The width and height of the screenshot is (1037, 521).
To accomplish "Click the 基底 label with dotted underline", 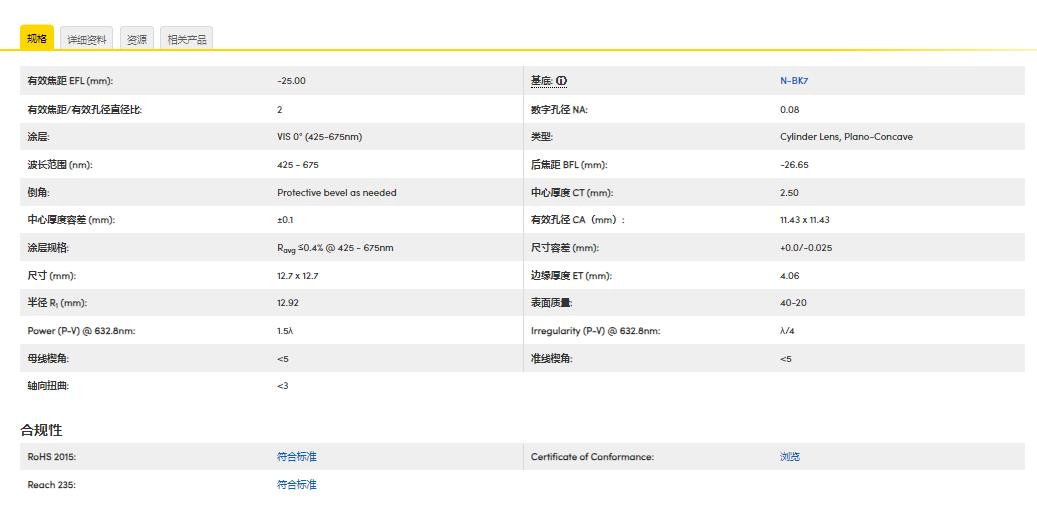I will click(x=541, y=81).
